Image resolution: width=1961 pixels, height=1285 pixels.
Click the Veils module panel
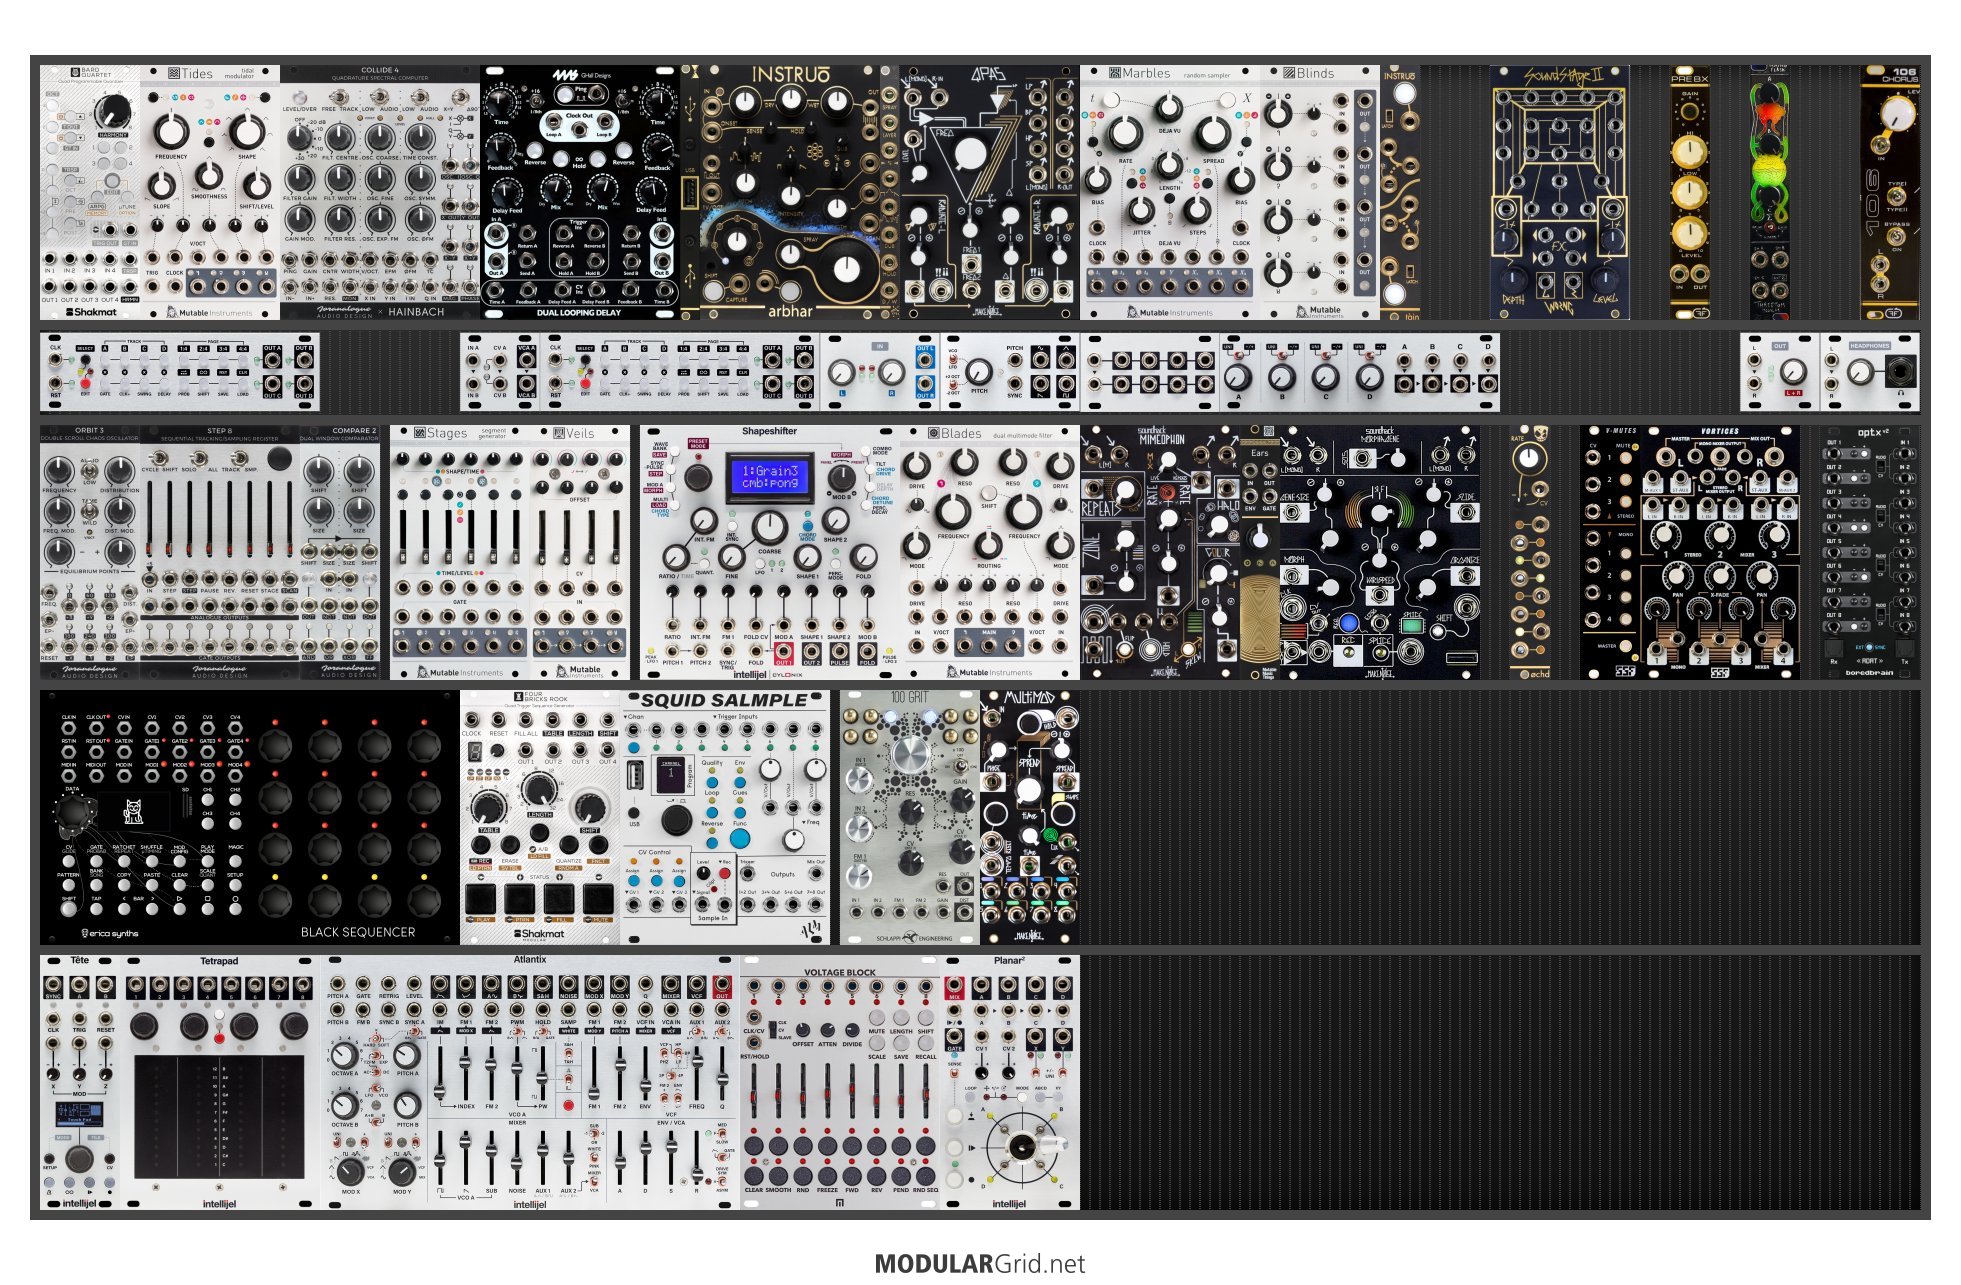click(x=580, y=553)
